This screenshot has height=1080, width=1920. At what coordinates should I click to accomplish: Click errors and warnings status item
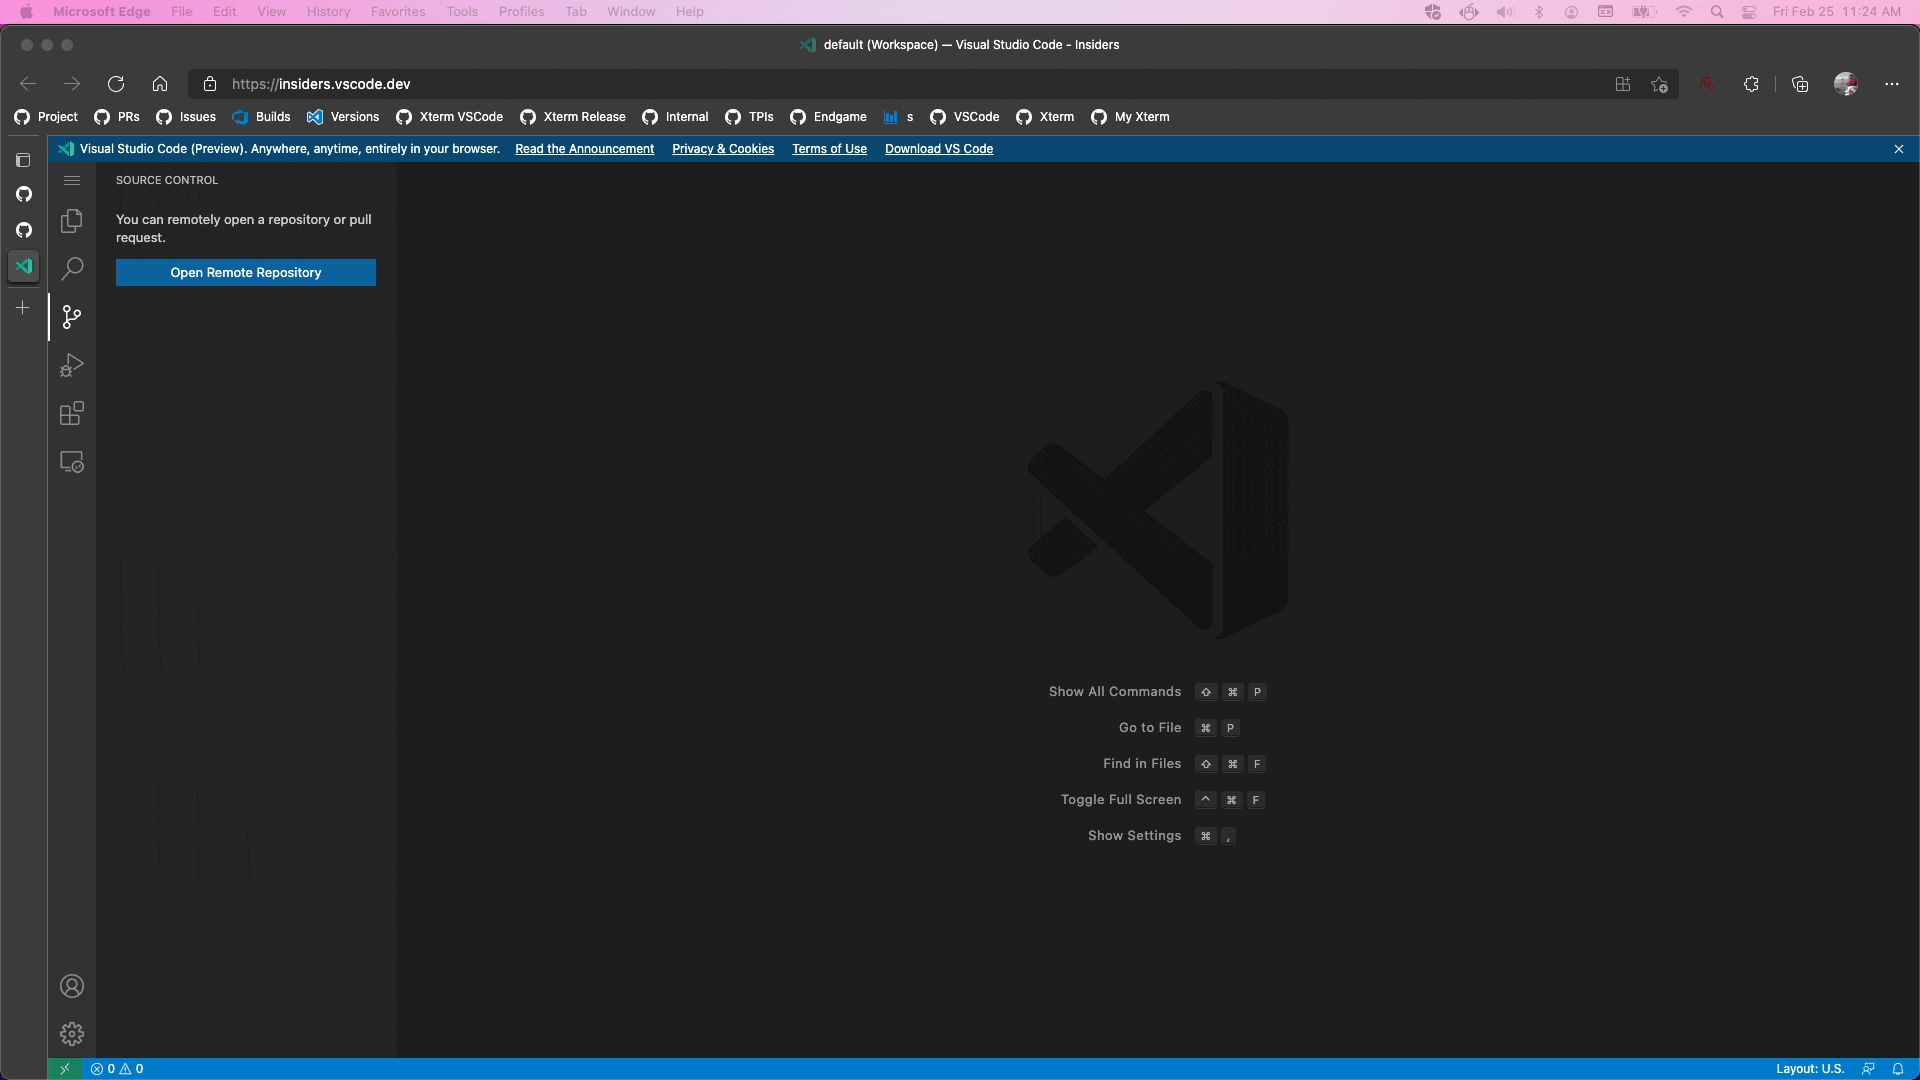(x=117, y=1069)
